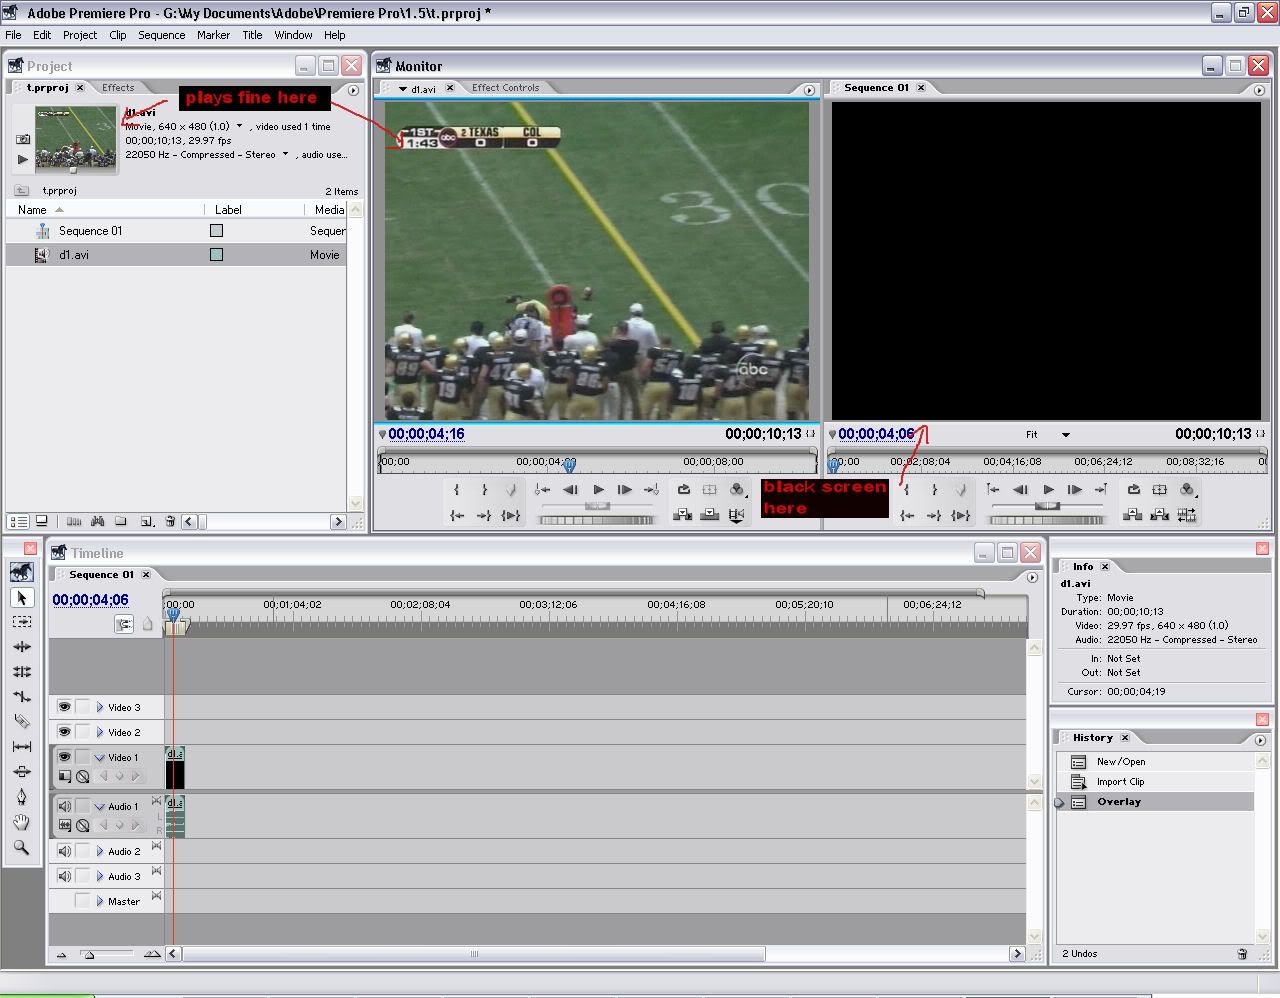Select the Rate Stretch tool
1280x998 pixels.
pyautogui.click(x=21, y=696)
